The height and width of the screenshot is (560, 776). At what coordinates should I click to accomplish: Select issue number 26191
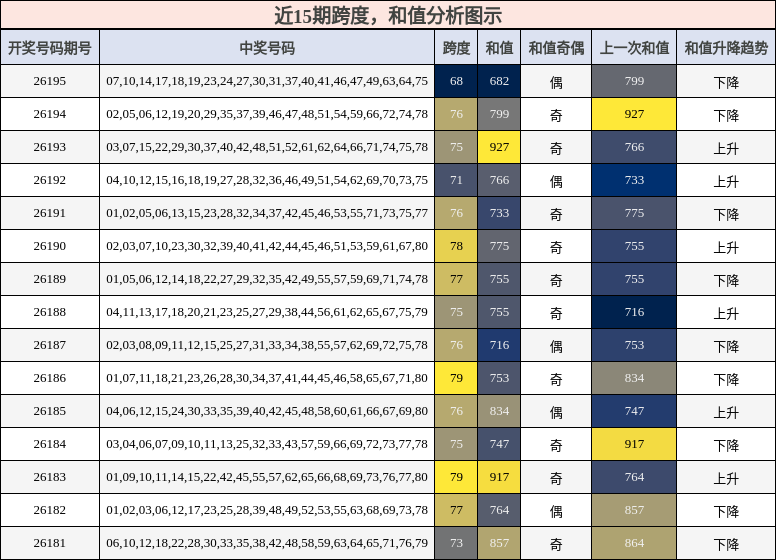(x=49, y=213)
